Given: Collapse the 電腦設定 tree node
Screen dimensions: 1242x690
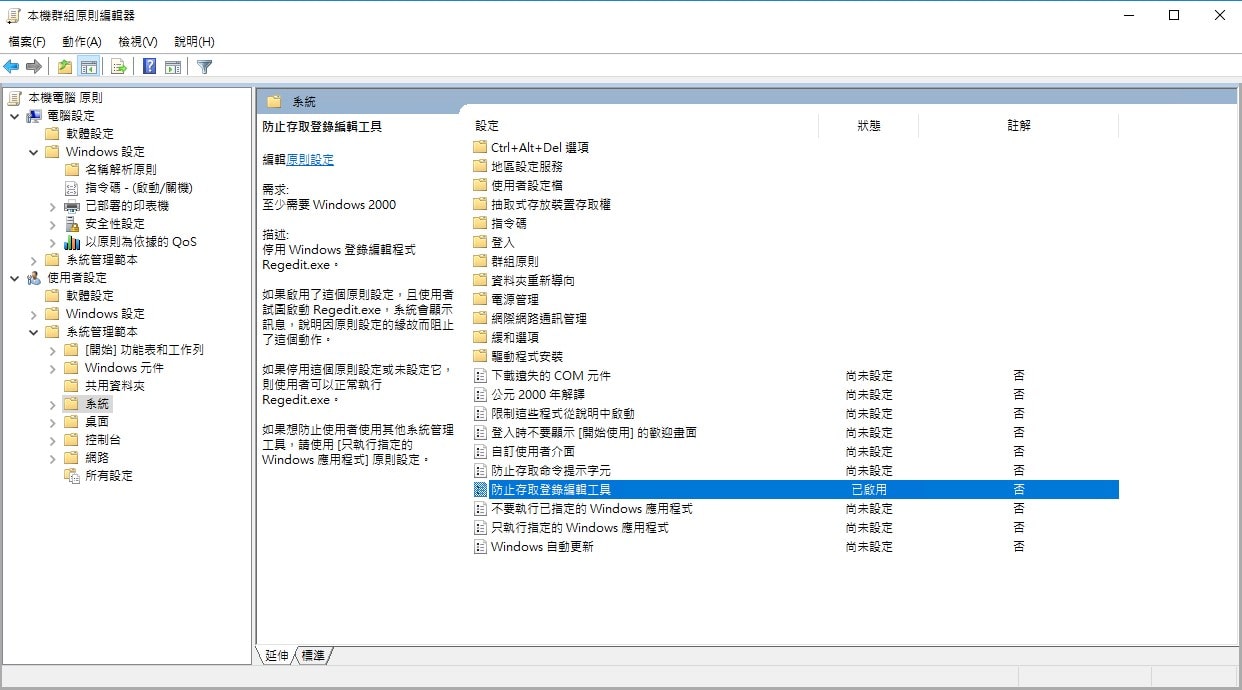Looking at the screenshot, I should tap(14, 116).
